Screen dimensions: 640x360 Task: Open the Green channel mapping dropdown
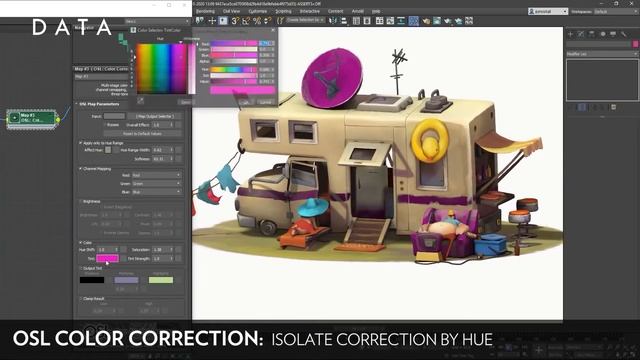(156, 184)
